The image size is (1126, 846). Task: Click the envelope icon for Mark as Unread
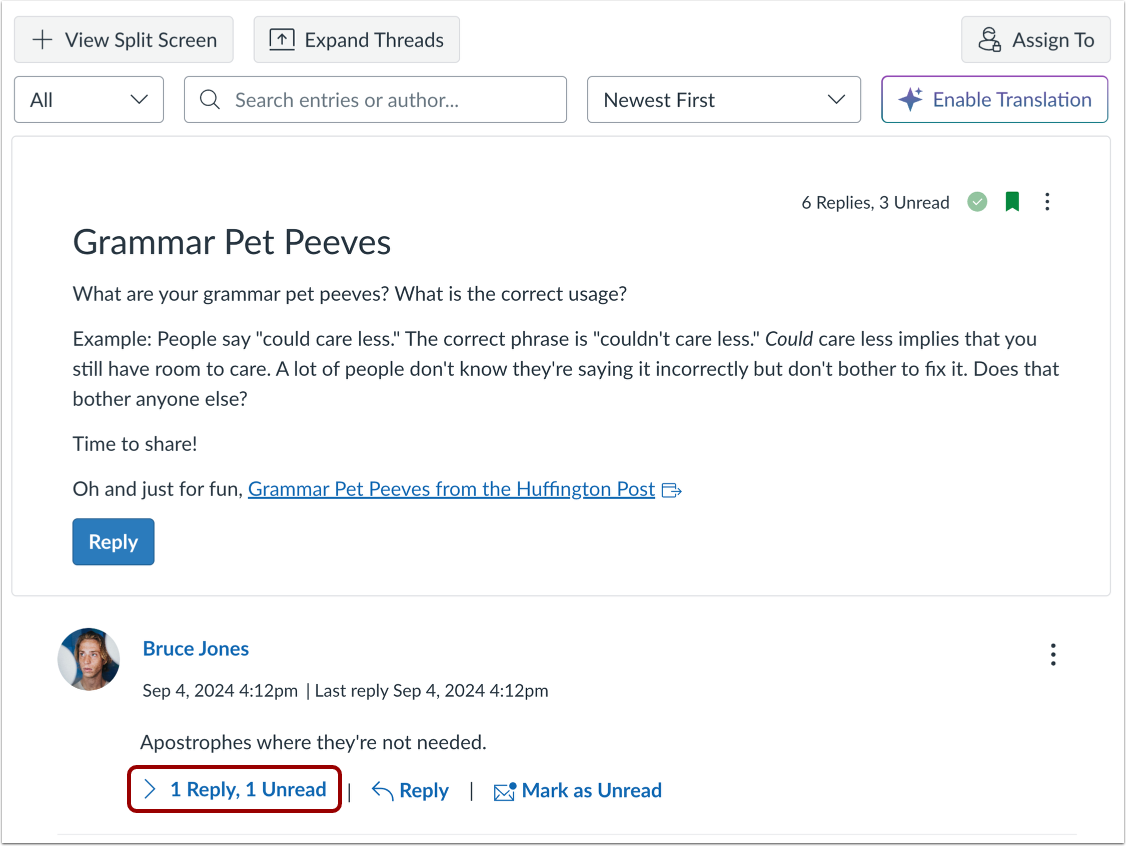pyautogui.click(x=504, y=790)
